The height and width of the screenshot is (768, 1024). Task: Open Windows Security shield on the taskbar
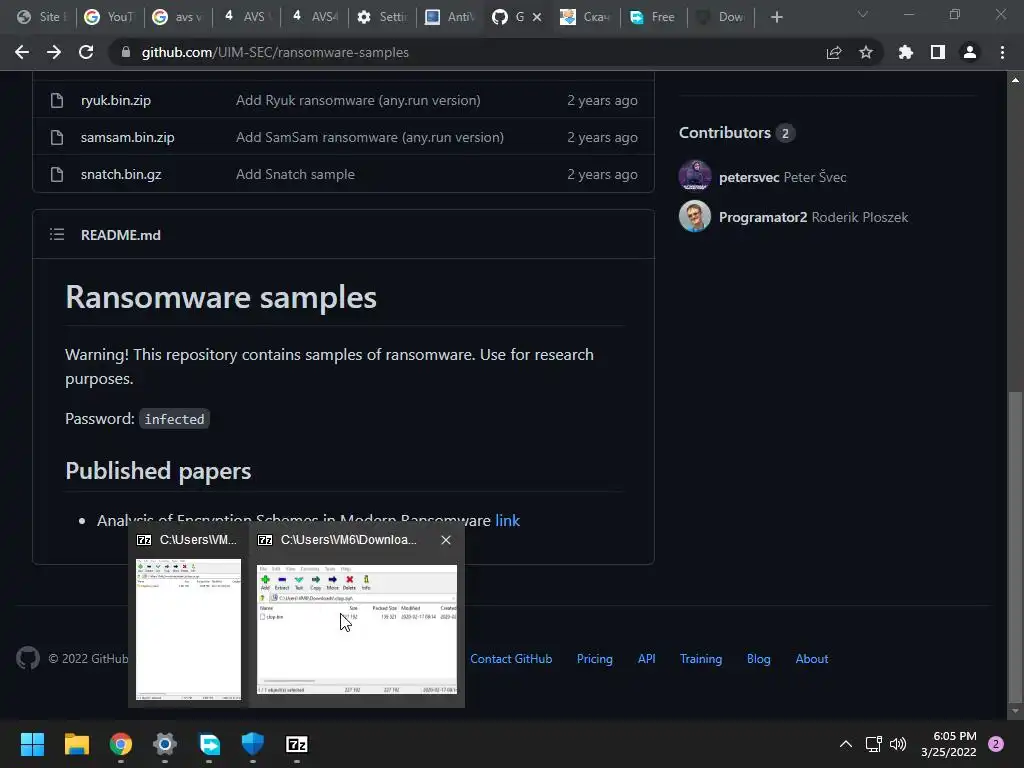tap(253, 744)
